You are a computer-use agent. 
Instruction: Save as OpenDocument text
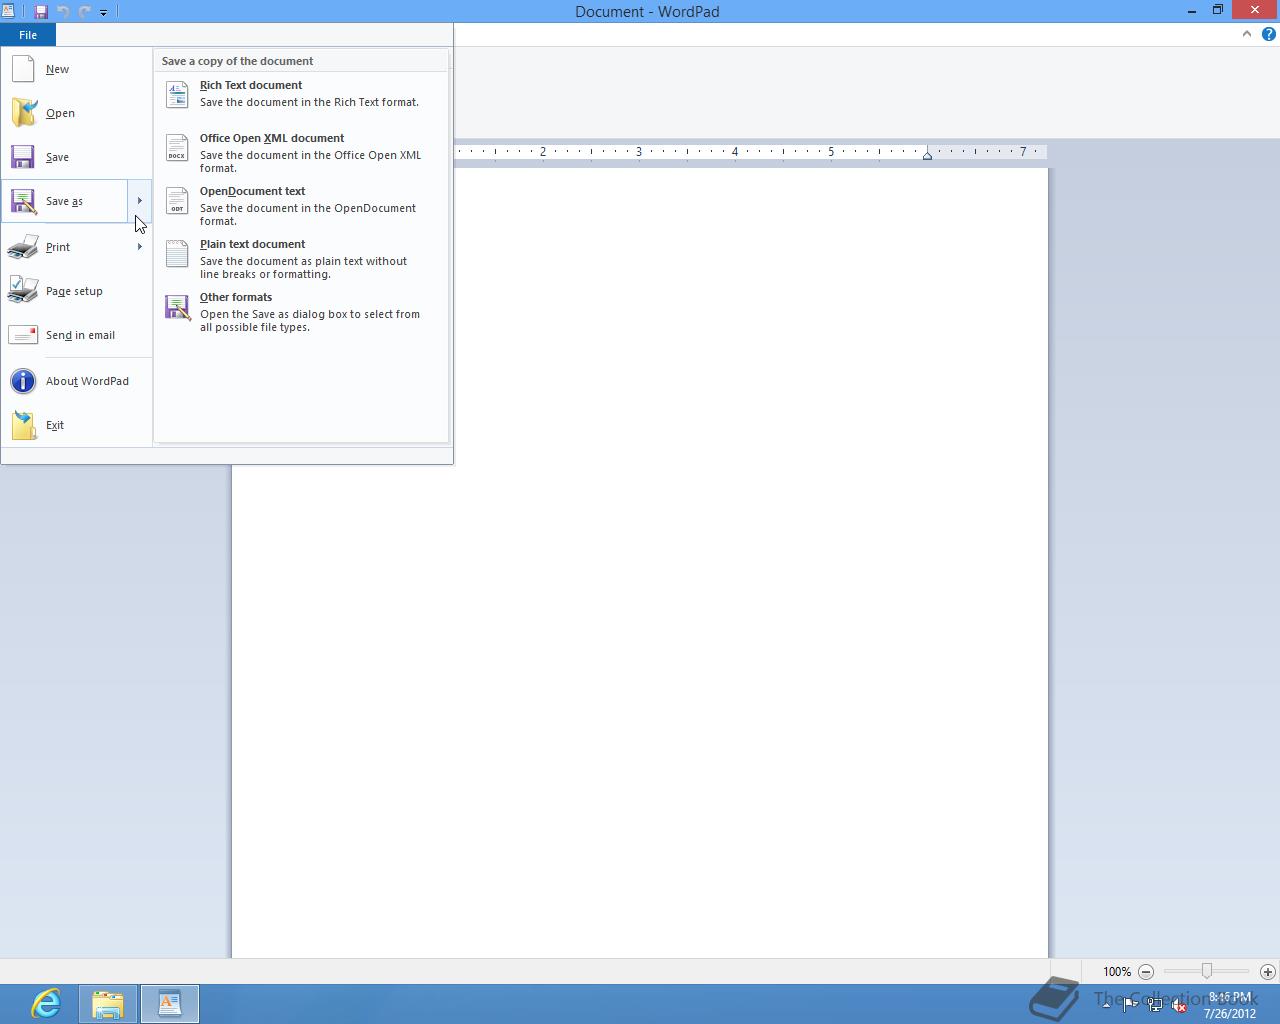[x=301, y=205]
